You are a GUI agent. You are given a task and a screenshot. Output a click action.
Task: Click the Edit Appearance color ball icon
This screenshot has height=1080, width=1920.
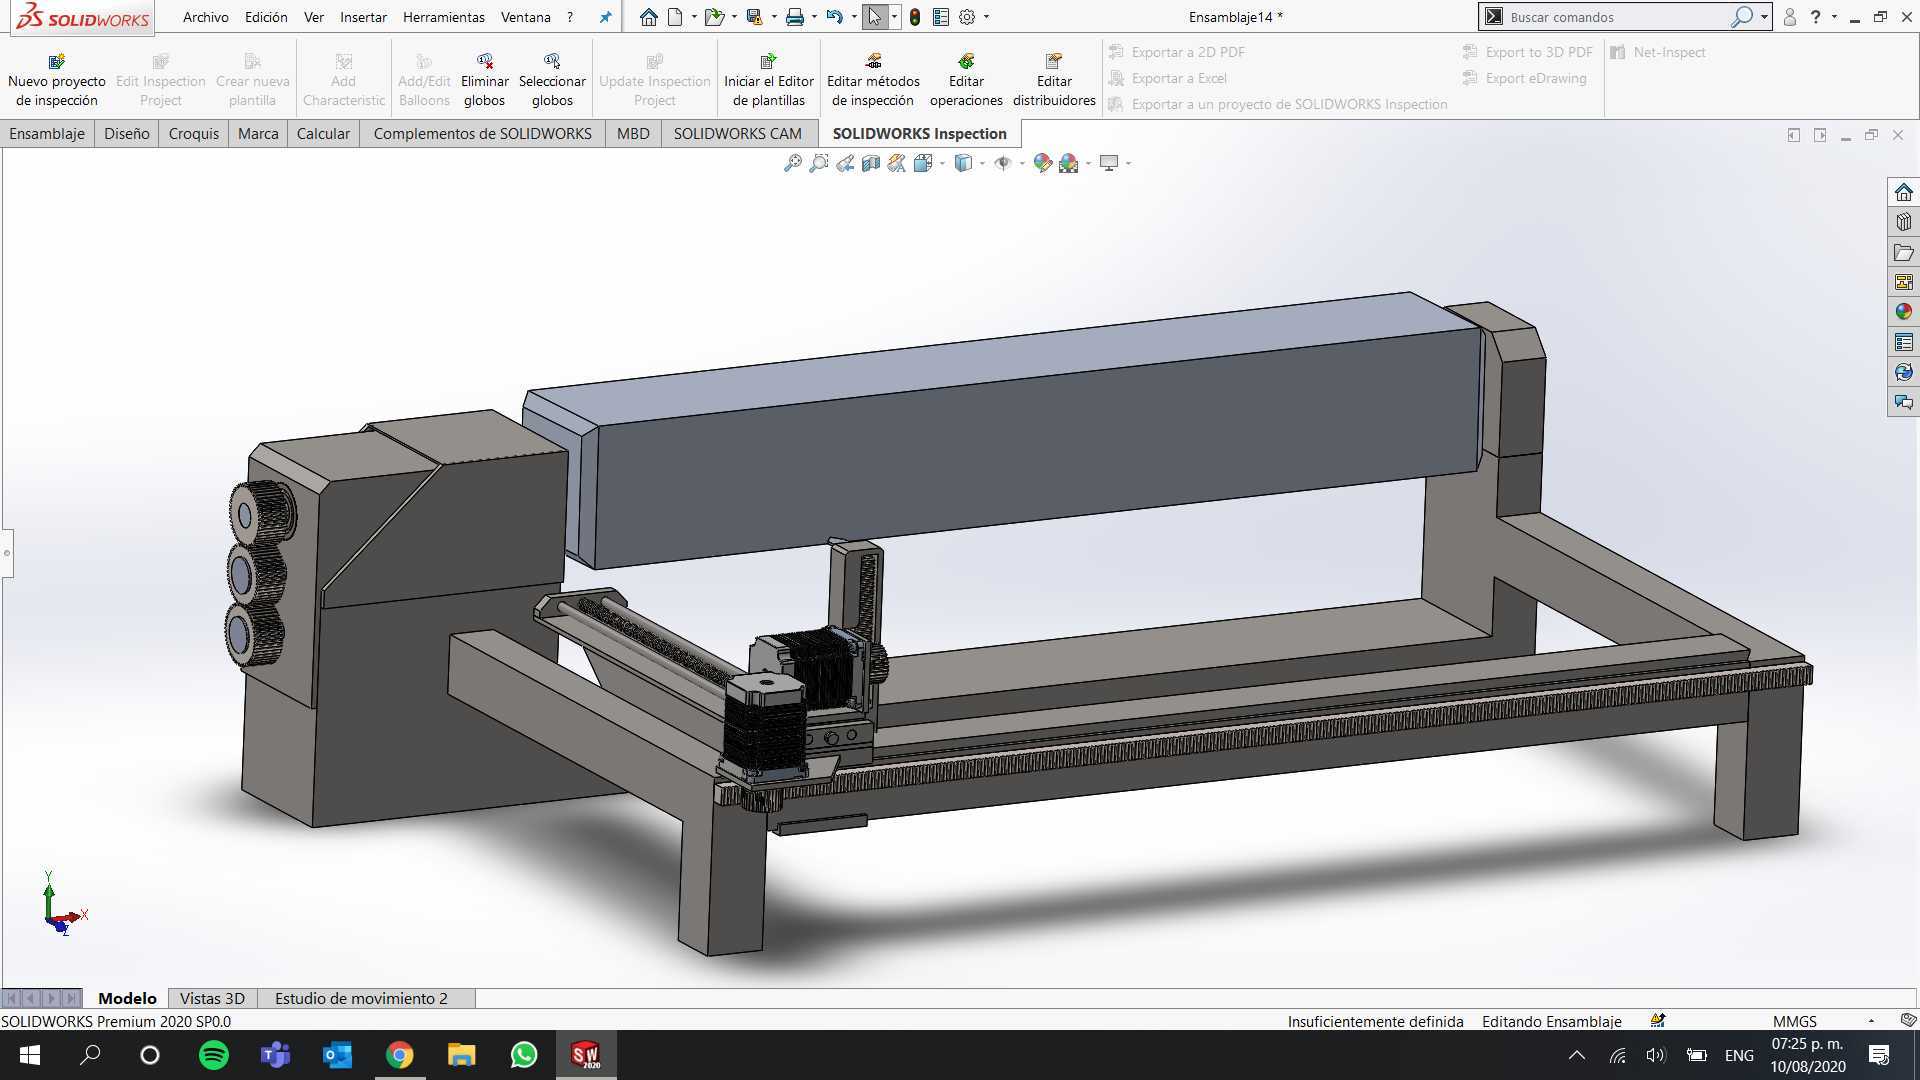click(x=1042, y=163)
